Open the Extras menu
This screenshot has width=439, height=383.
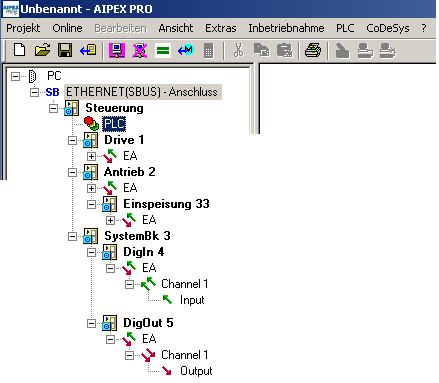click(221, 28)
